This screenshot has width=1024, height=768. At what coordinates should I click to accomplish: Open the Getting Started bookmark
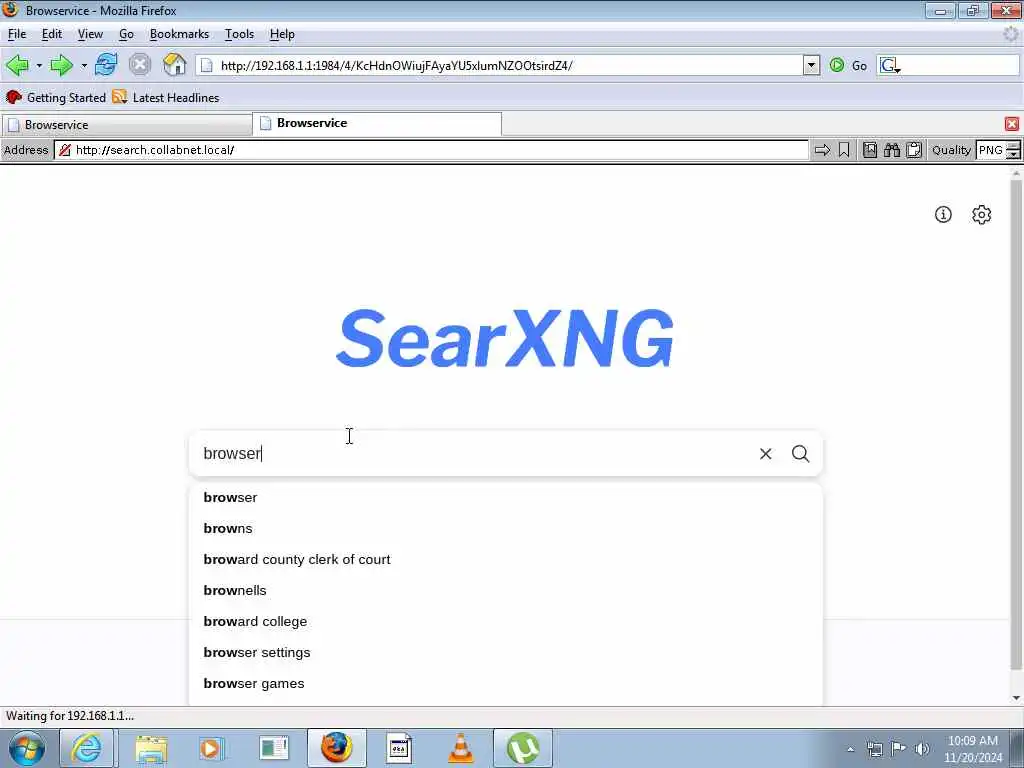(x=56, y=97)
